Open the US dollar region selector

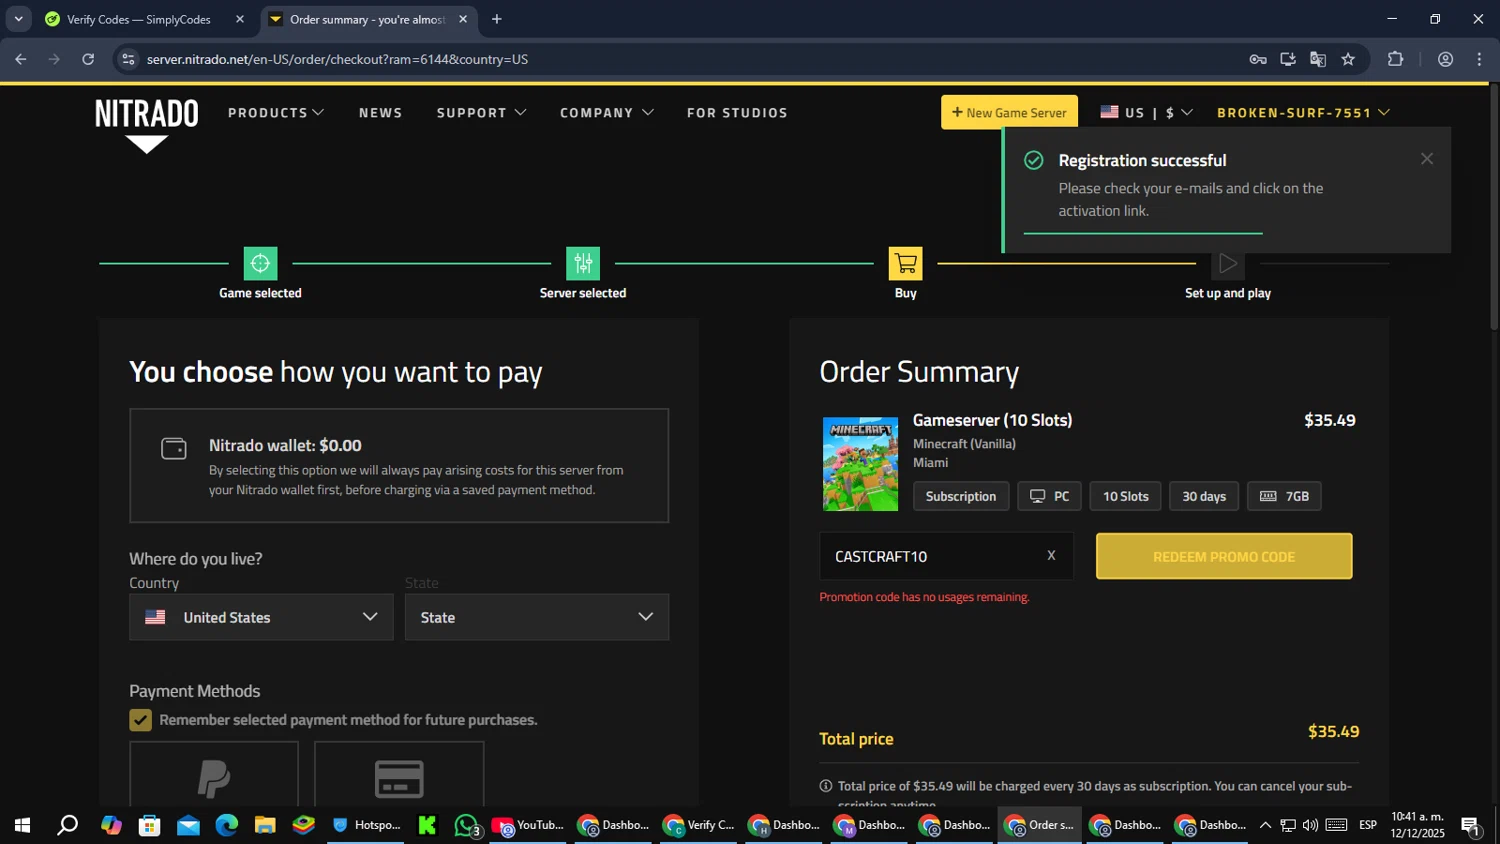[x=1146, y=112]
